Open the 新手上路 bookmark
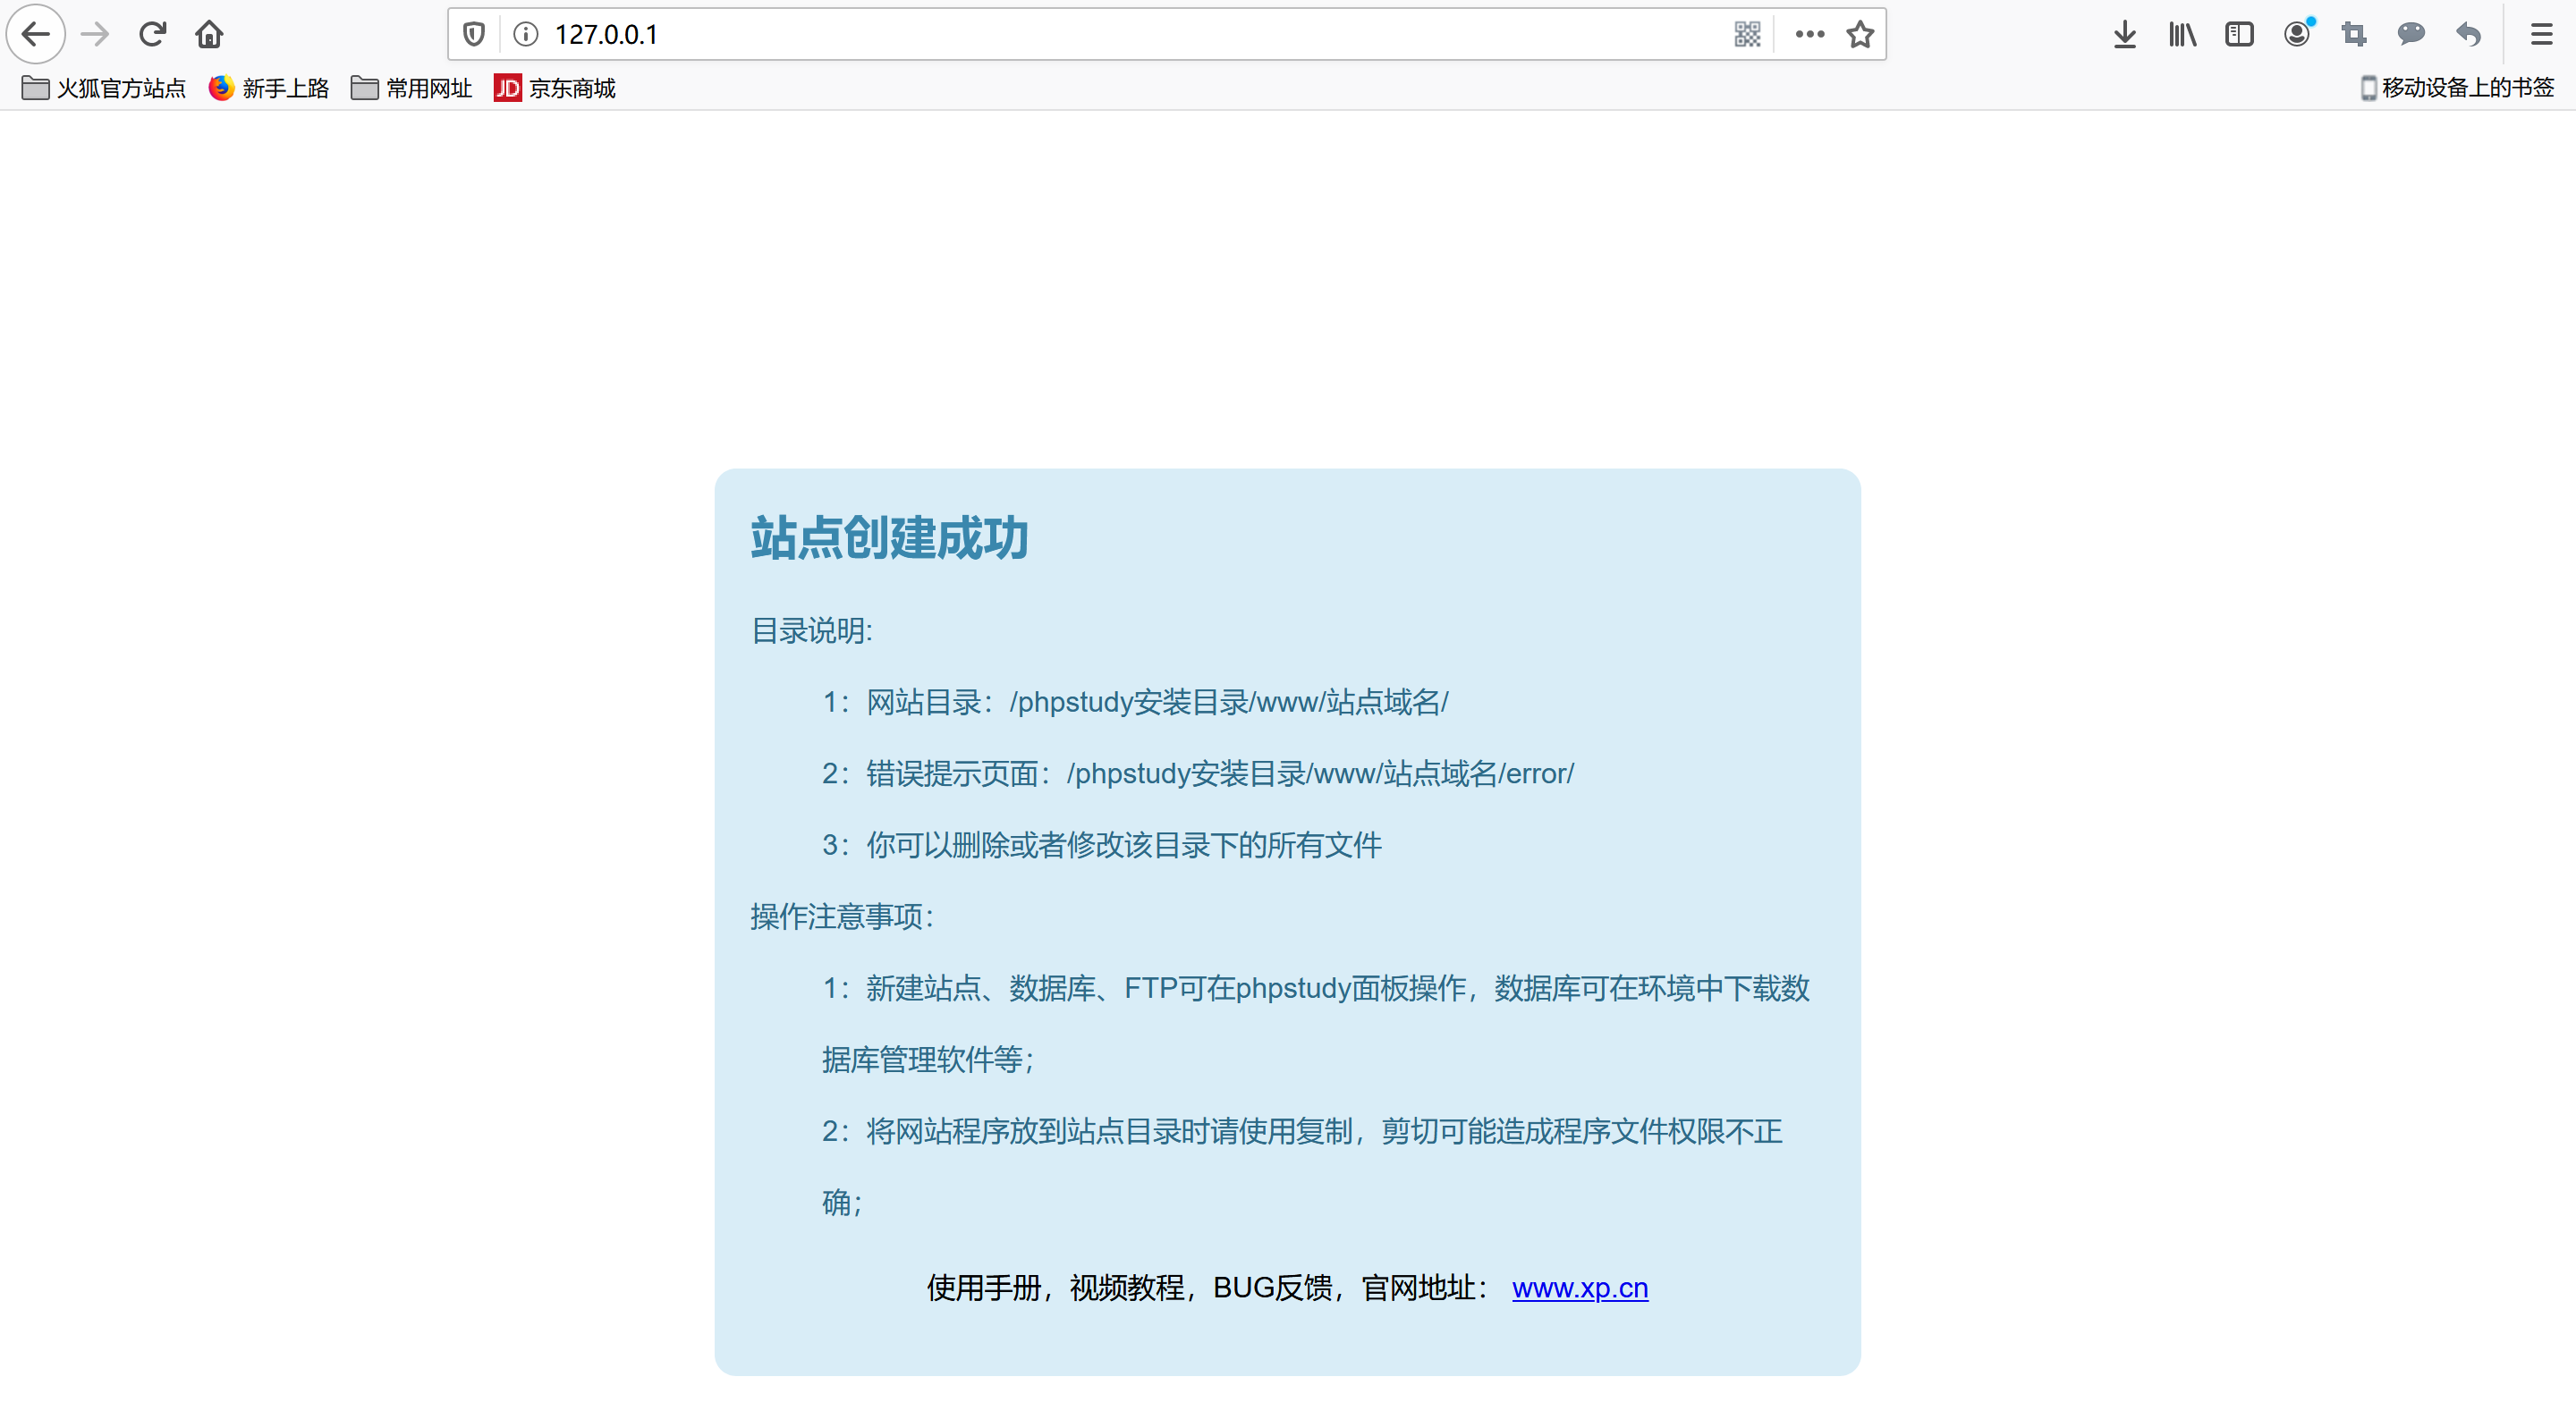Screen dimensions: 2576x1419 click(x=269, y=89)
